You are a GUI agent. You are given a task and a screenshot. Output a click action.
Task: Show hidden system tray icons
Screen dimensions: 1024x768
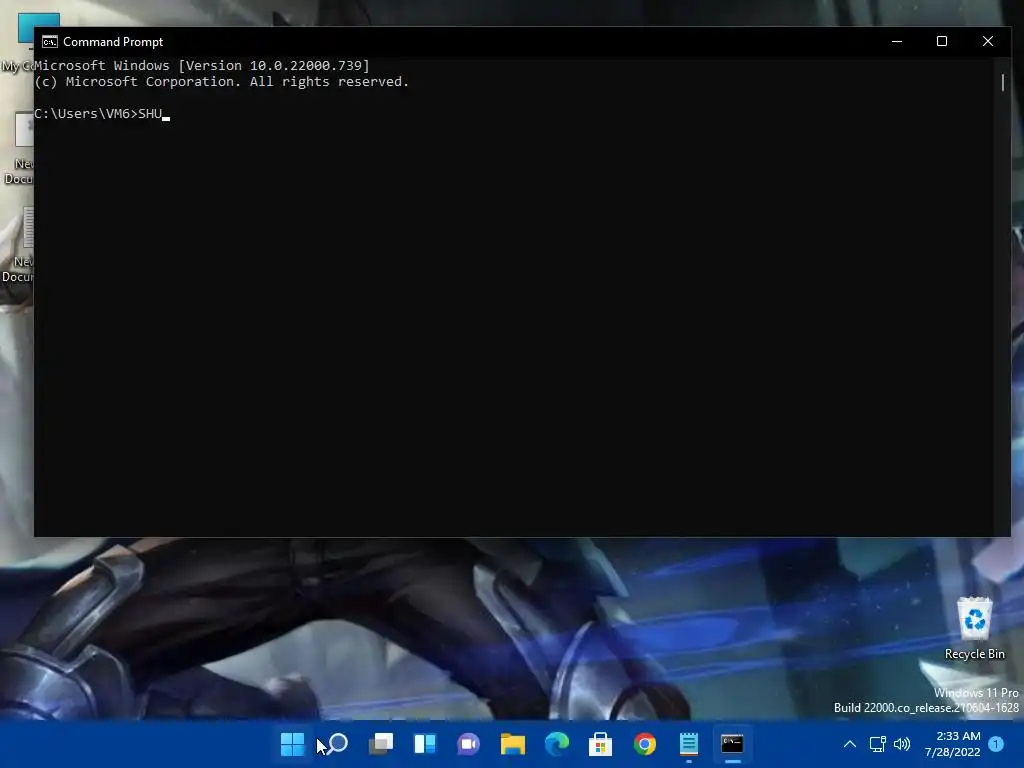click(x=850, y=744)
